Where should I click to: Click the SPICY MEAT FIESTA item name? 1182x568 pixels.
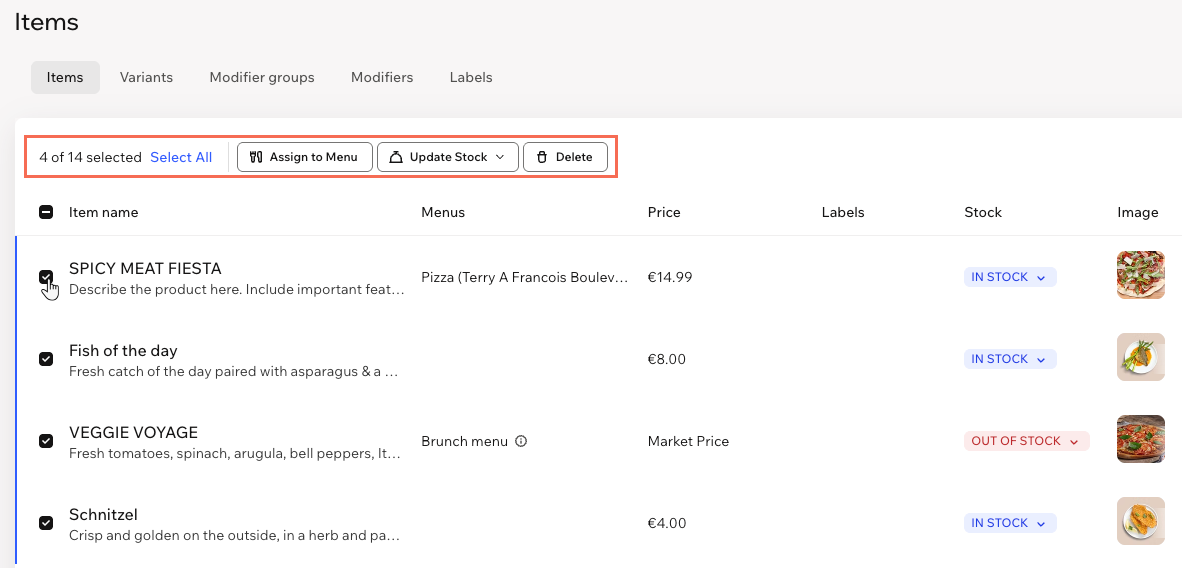pos(145,269)
